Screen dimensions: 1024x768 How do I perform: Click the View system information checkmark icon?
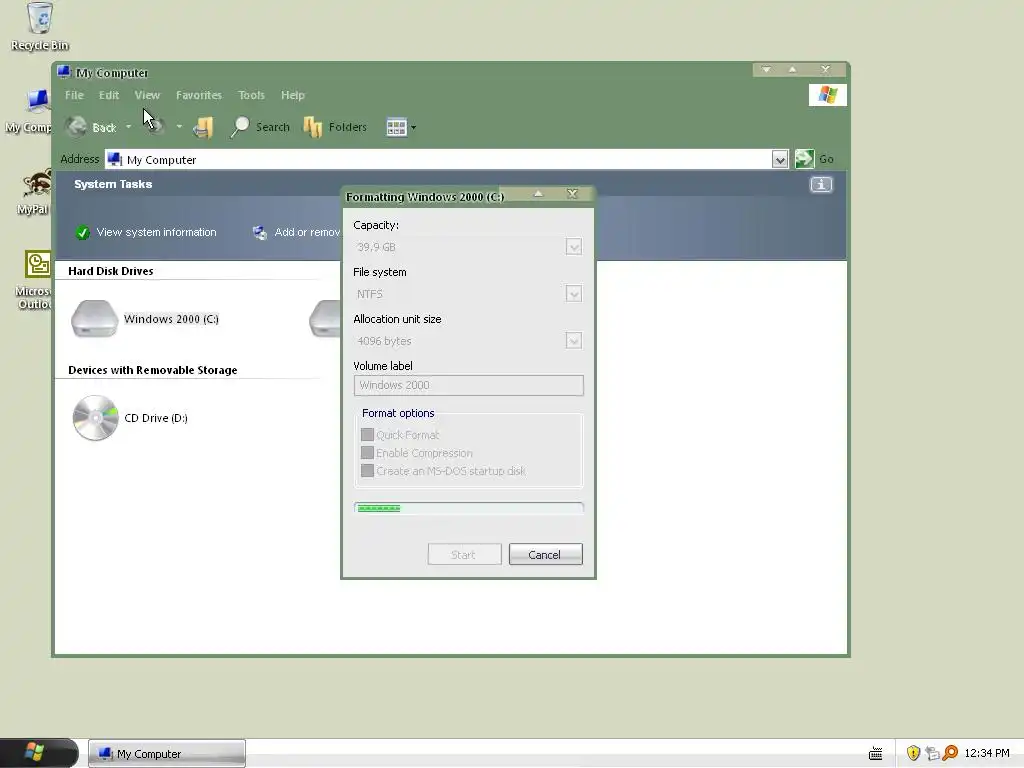[x=82, y=232]
